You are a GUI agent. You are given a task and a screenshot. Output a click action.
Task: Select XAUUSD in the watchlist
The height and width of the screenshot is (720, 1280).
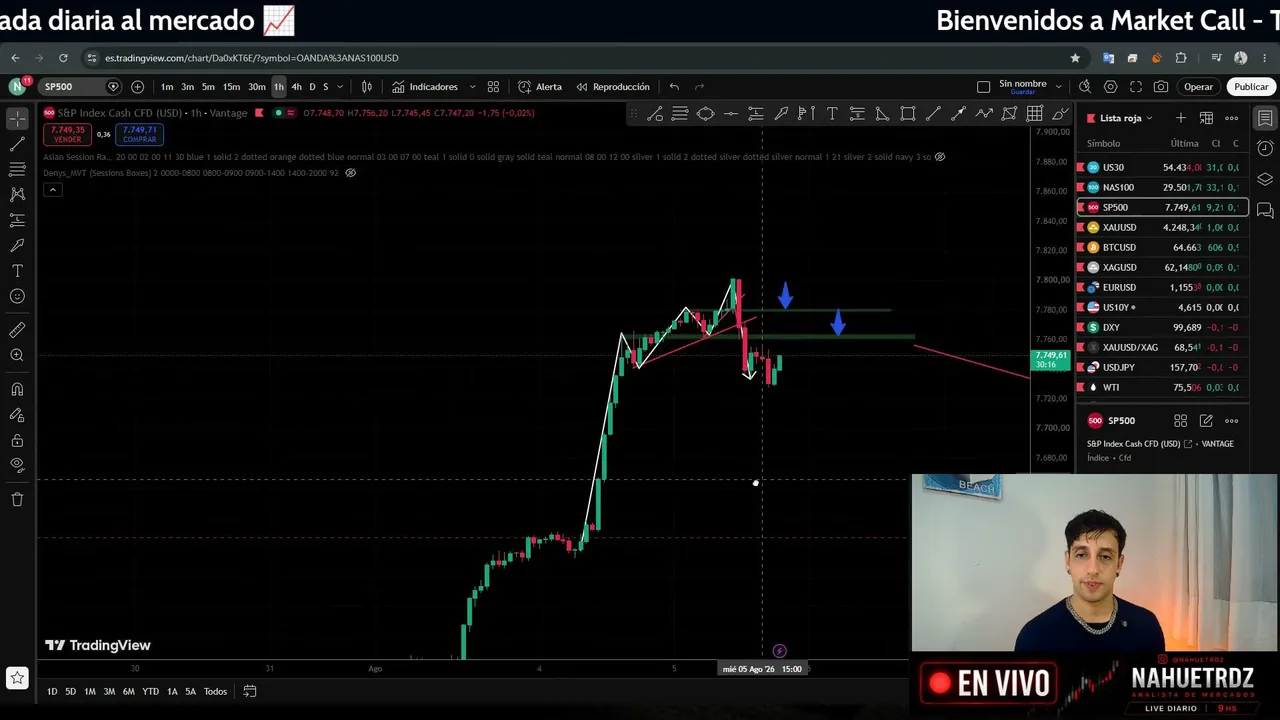pyautogui.click(x=1162, y=227)
